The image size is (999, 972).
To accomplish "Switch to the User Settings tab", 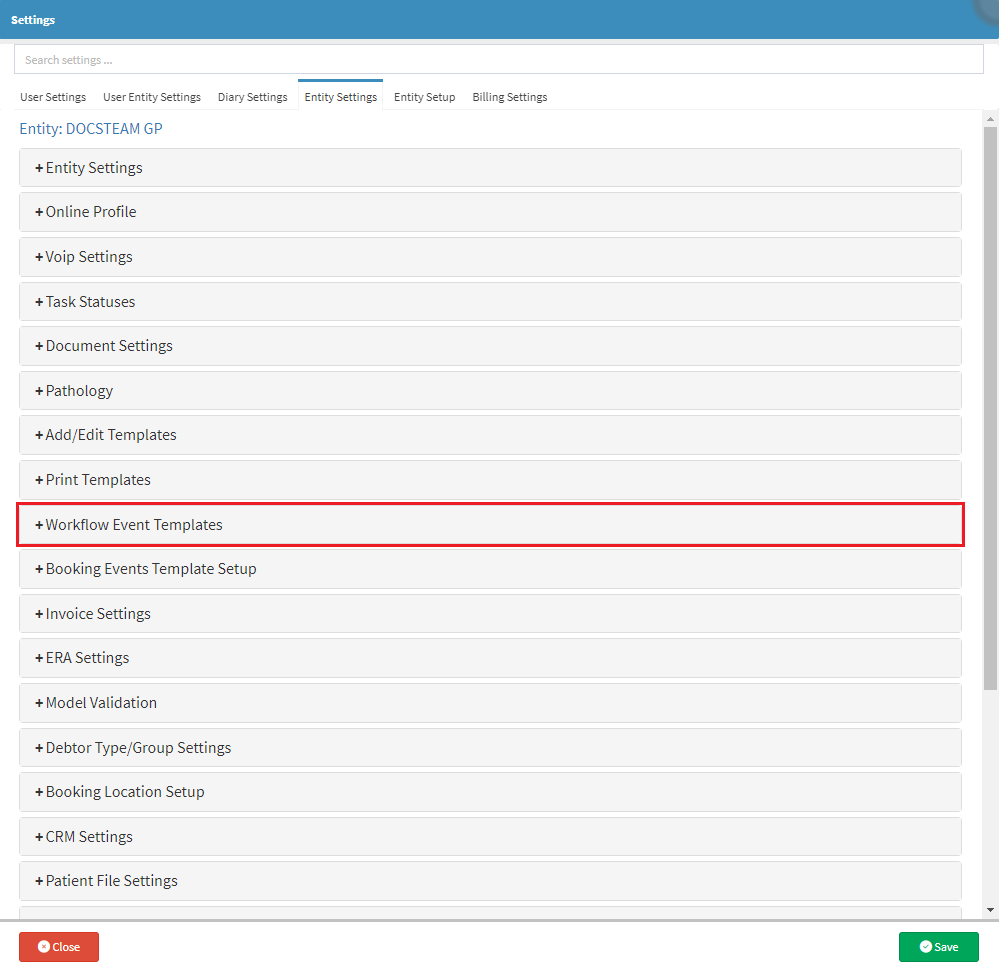I will click(x=53, y=97).
